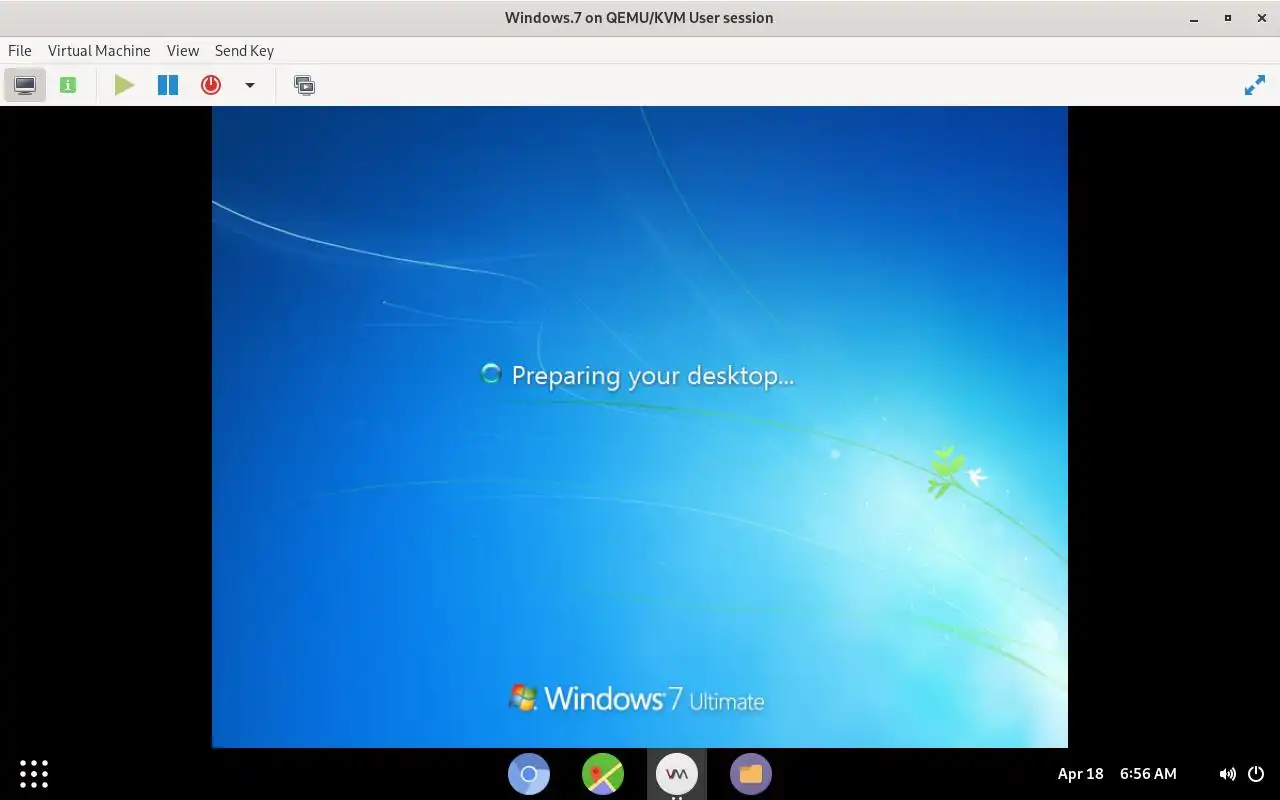Show the graphical console view
Screen dimensions: 1280x800
tap(25, 85)
